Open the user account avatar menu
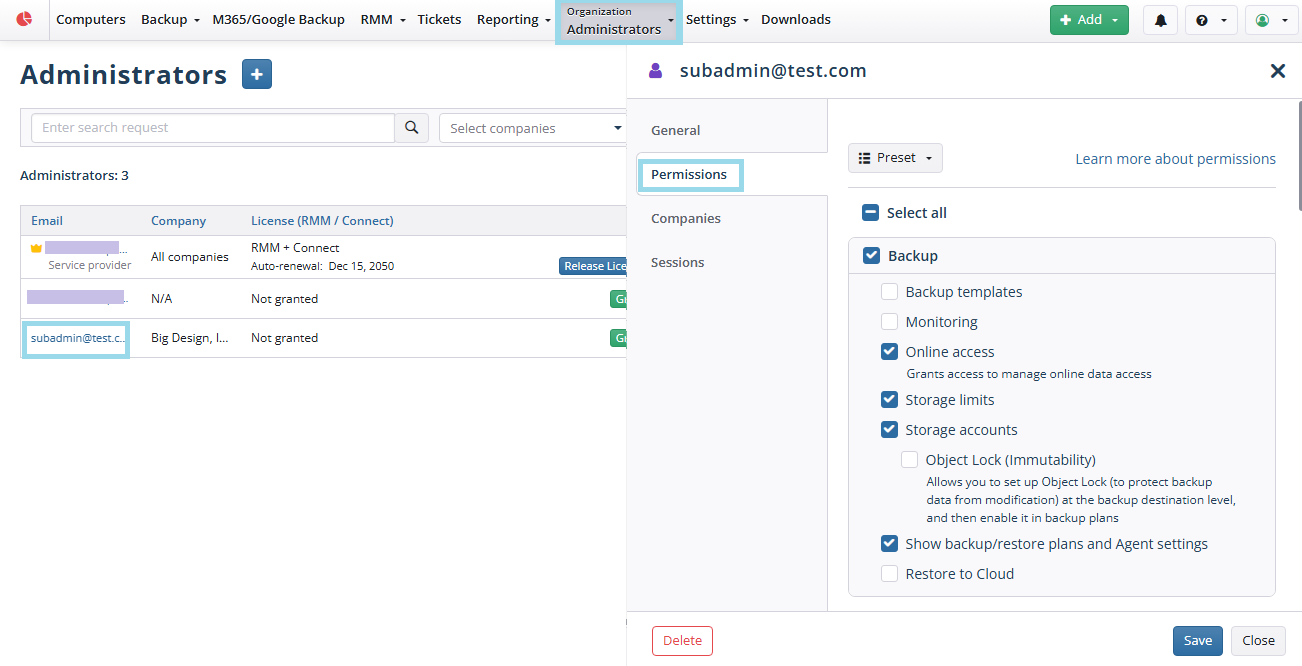Viewport: 1302px width, 666px height. (1271, 20)
